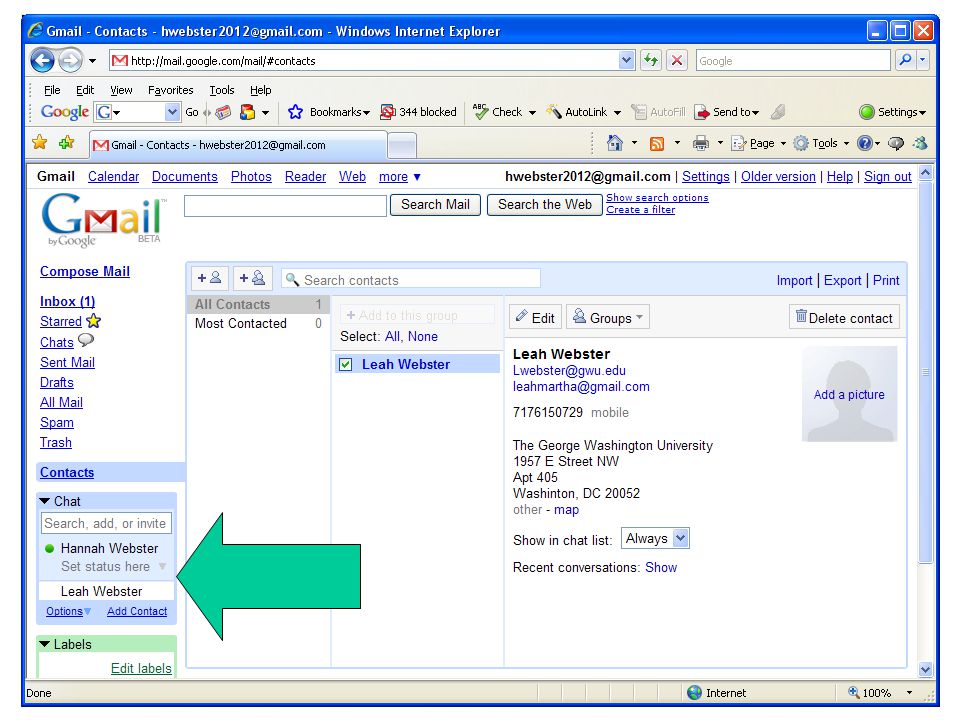The height and width of the screenshot is (720, 960).
Task: Open the Help menu in menu bar
Action: coord(260,90)
